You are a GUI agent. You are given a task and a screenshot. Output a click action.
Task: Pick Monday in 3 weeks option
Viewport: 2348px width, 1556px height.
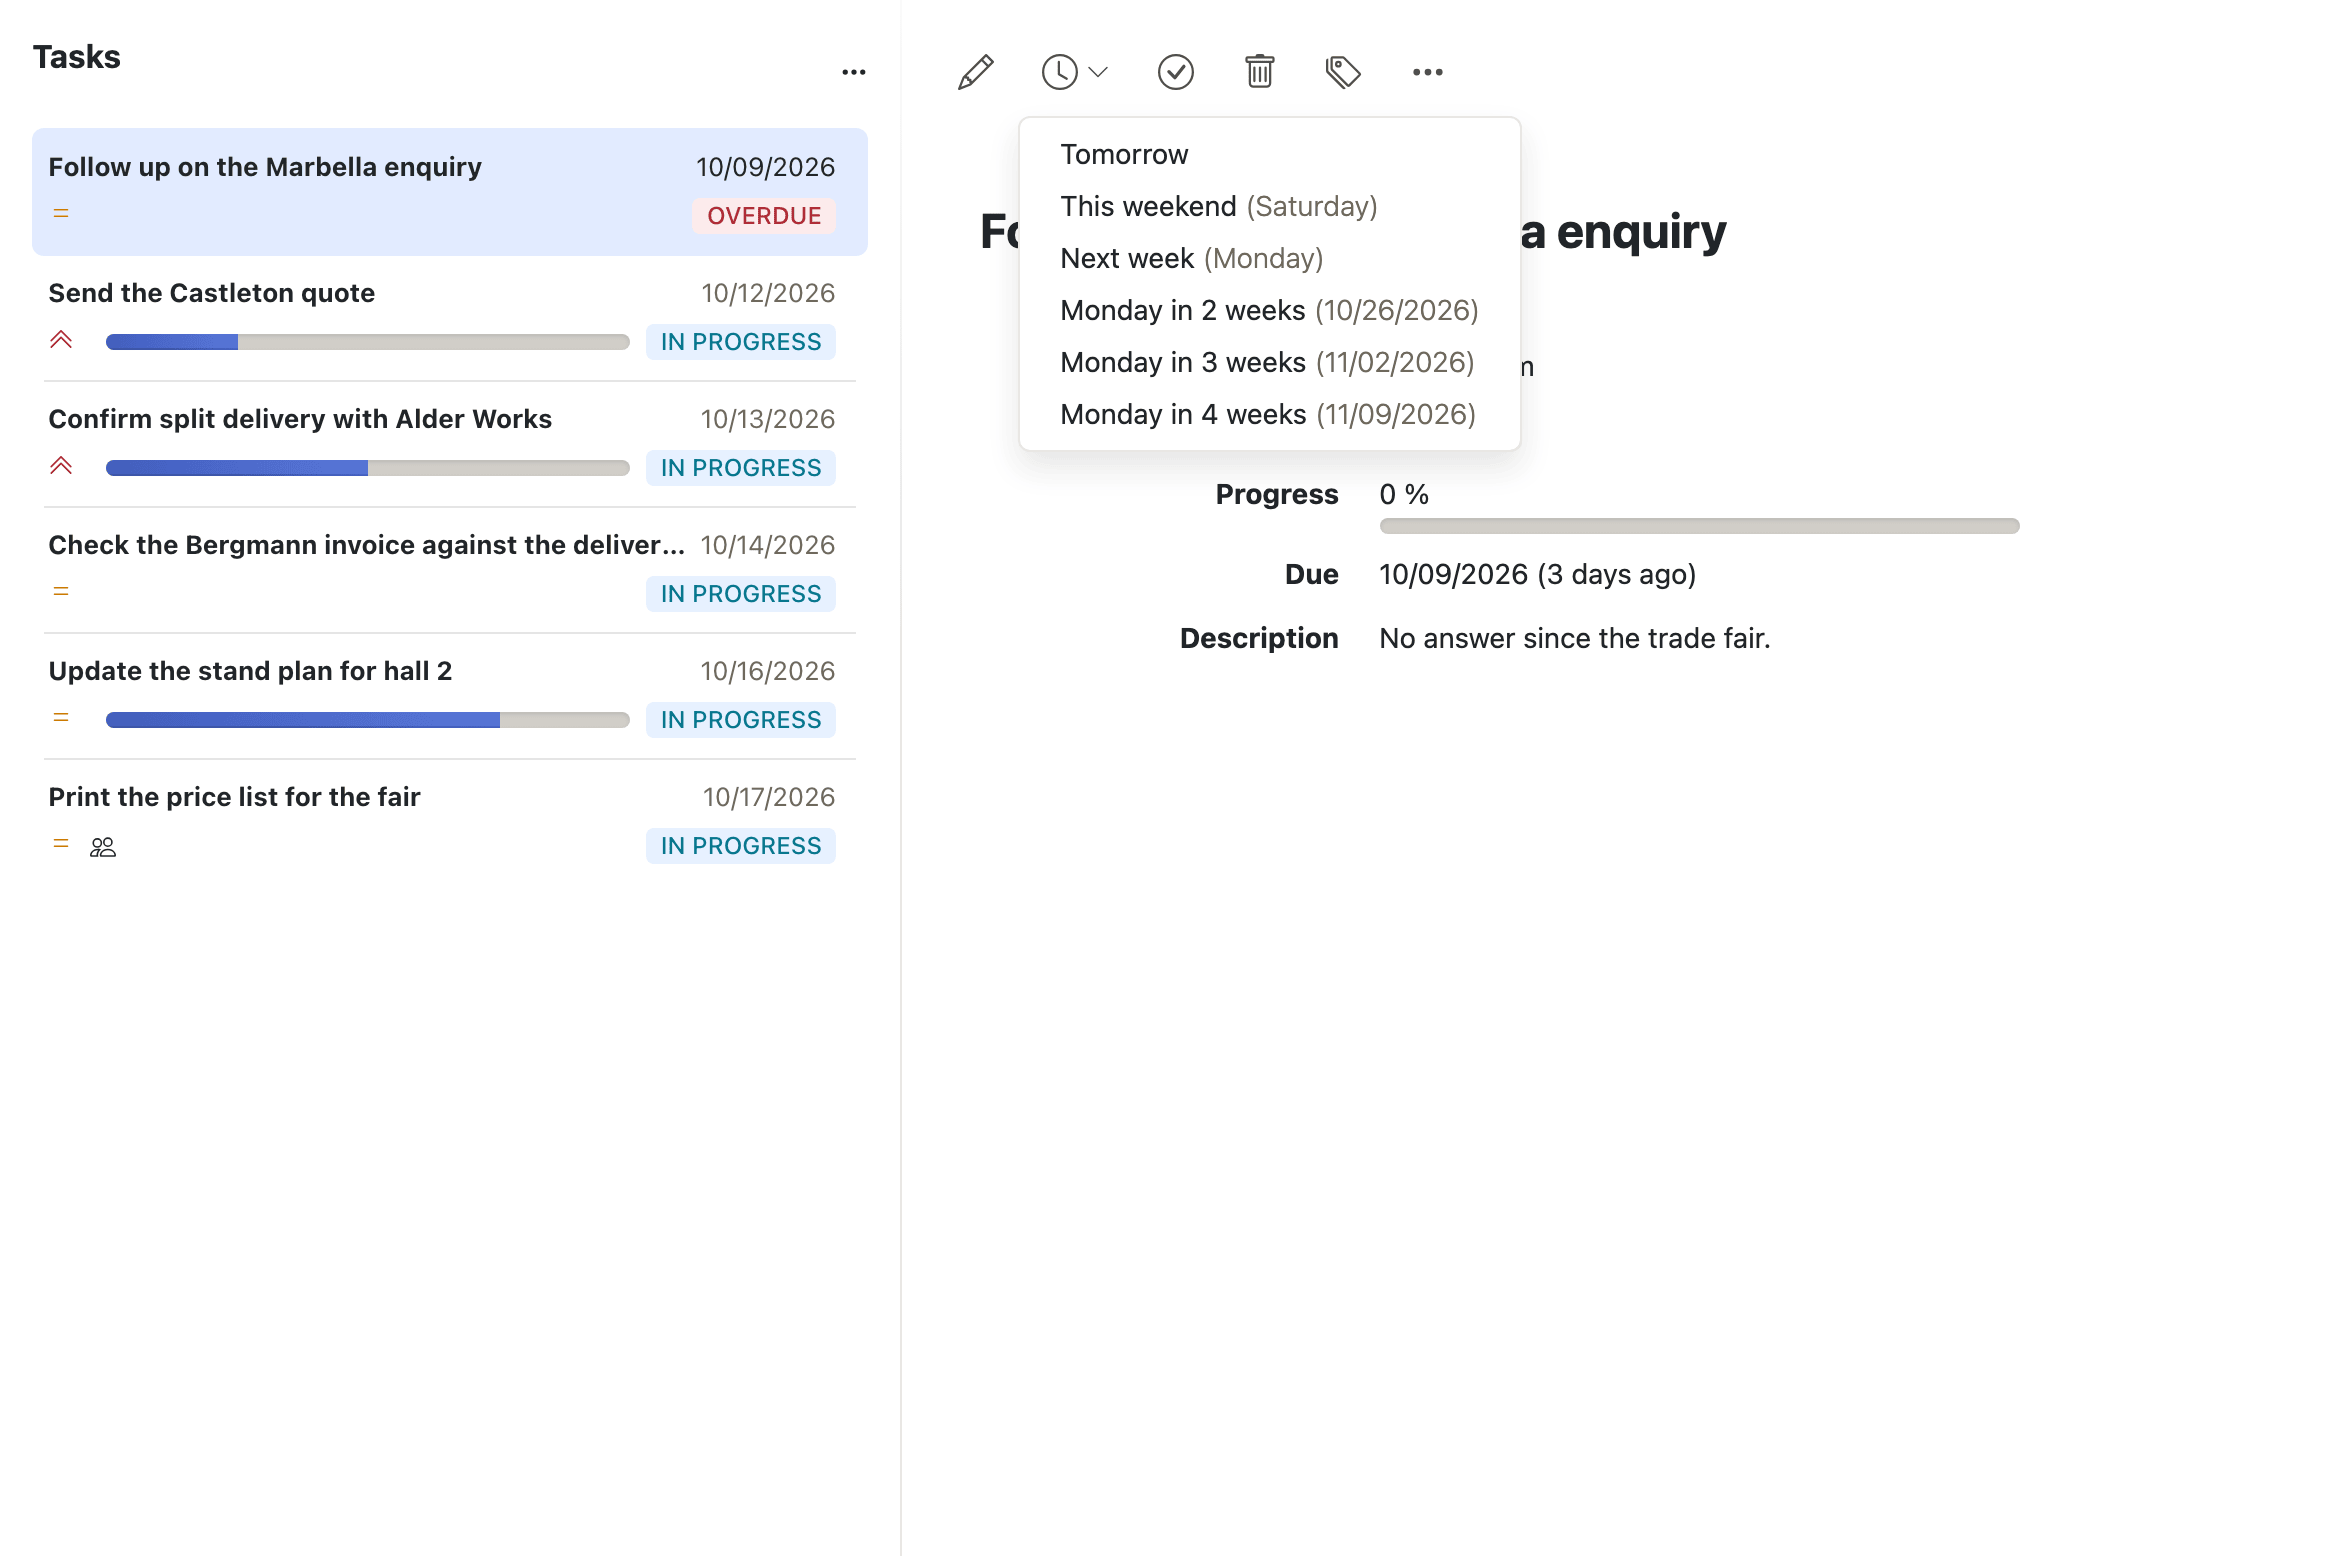click(x=1269, y=362)
